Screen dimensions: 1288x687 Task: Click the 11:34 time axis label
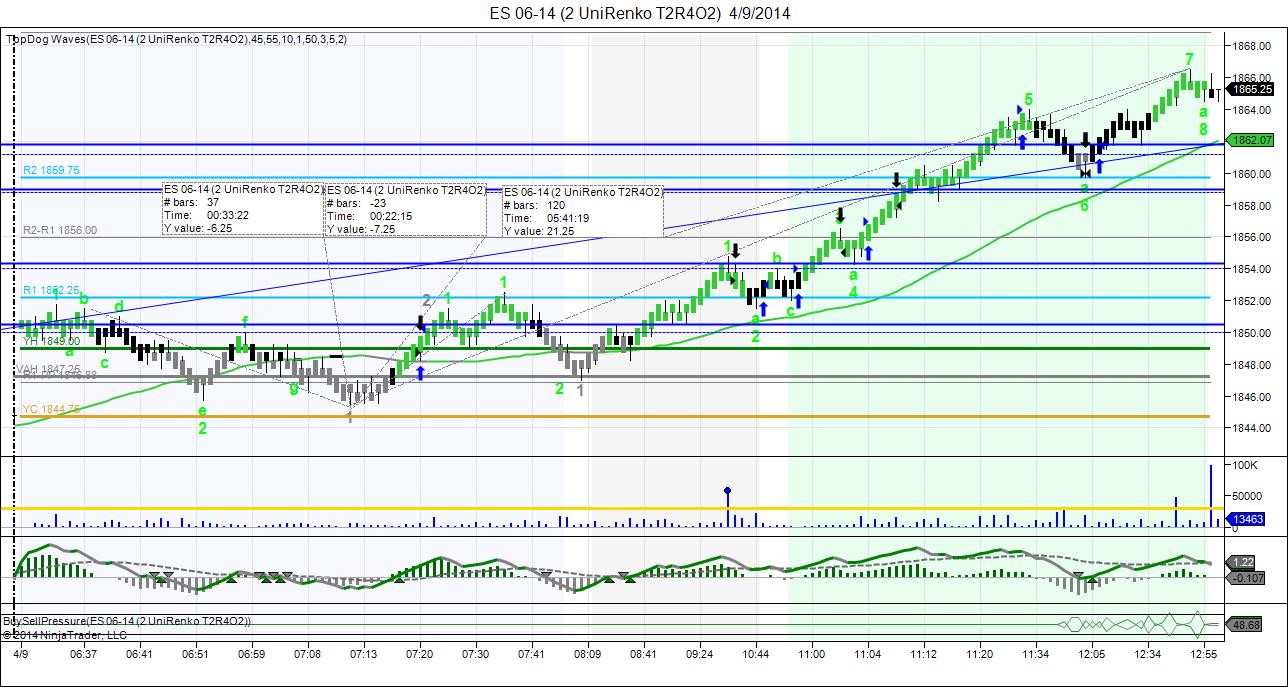pos(1036,654)
